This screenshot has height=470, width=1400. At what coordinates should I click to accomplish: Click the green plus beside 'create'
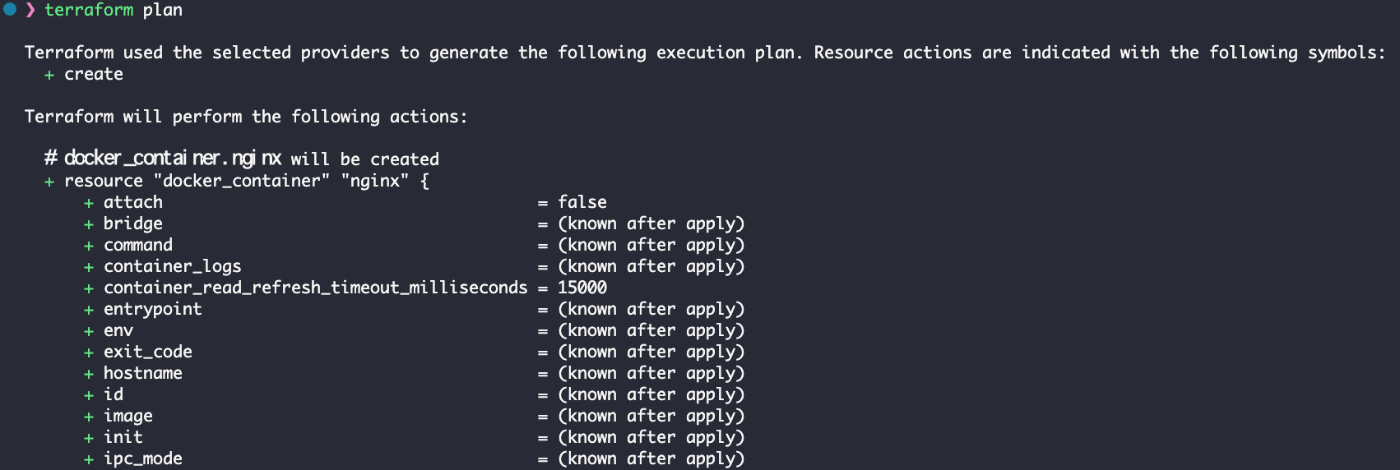click(50, 75)
